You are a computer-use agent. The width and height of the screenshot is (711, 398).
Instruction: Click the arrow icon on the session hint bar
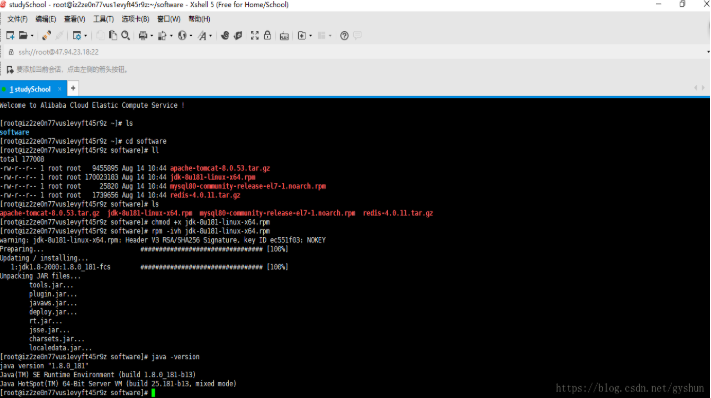tap(10, 69)
